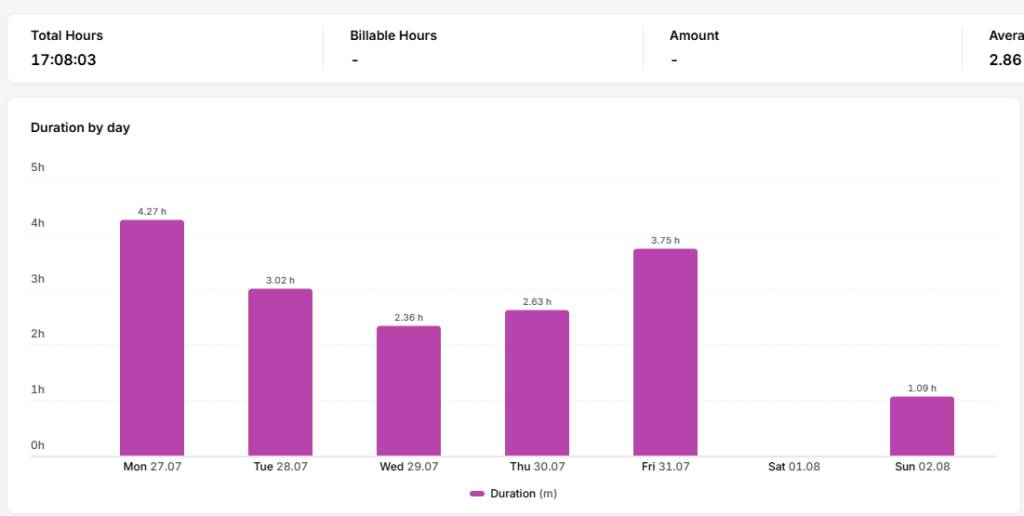Image resolution: width=1024 pixels, height=516 pixels.
Task: Toggle the Duration legend color swatch
Action: coord(477,494)
